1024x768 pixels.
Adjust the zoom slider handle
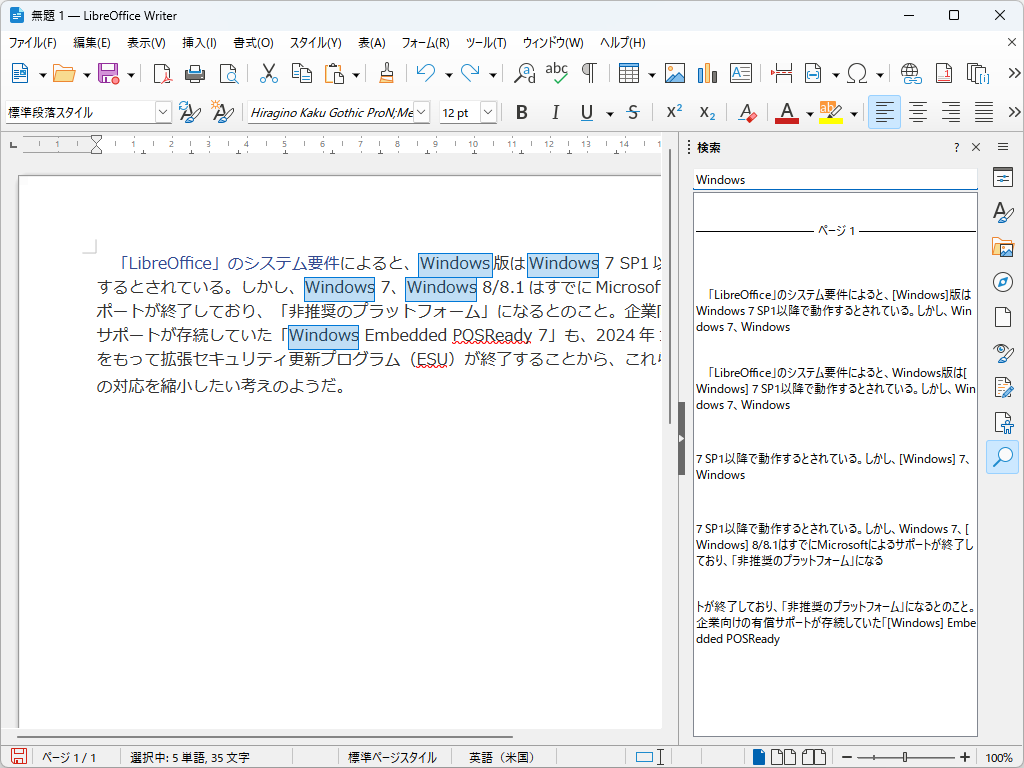tap(904, 758)
